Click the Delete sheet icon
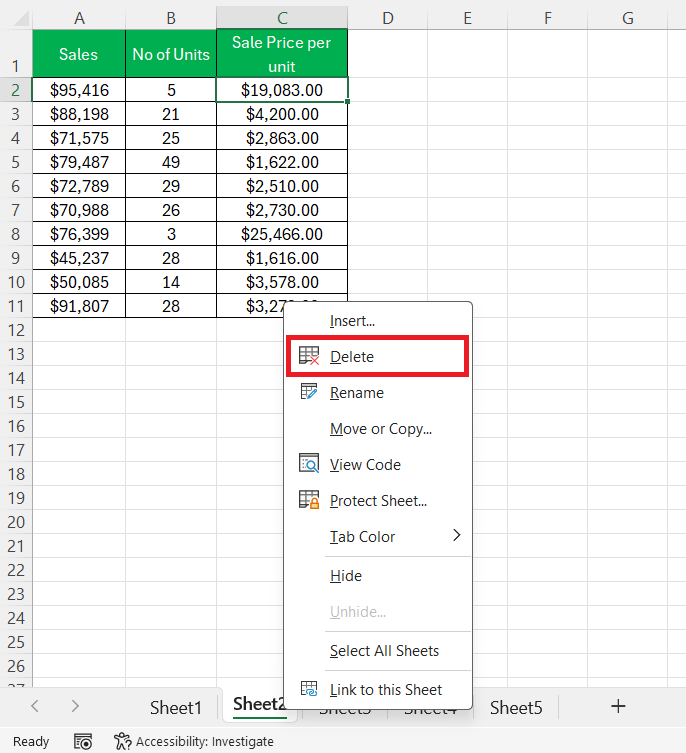The height and width of the screenshot is (753, 686). point(309,356)
